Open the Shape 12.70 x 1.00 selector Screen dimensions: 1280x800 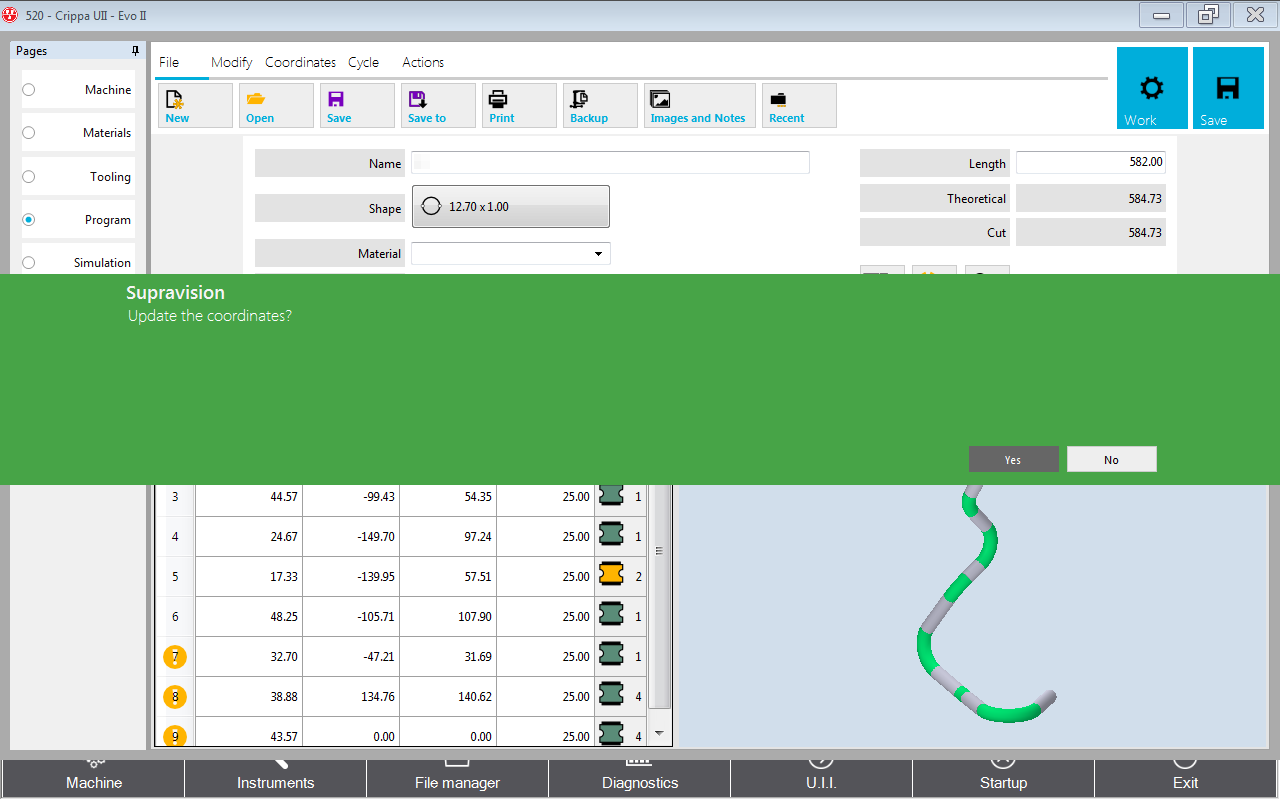tap(510, 207)
